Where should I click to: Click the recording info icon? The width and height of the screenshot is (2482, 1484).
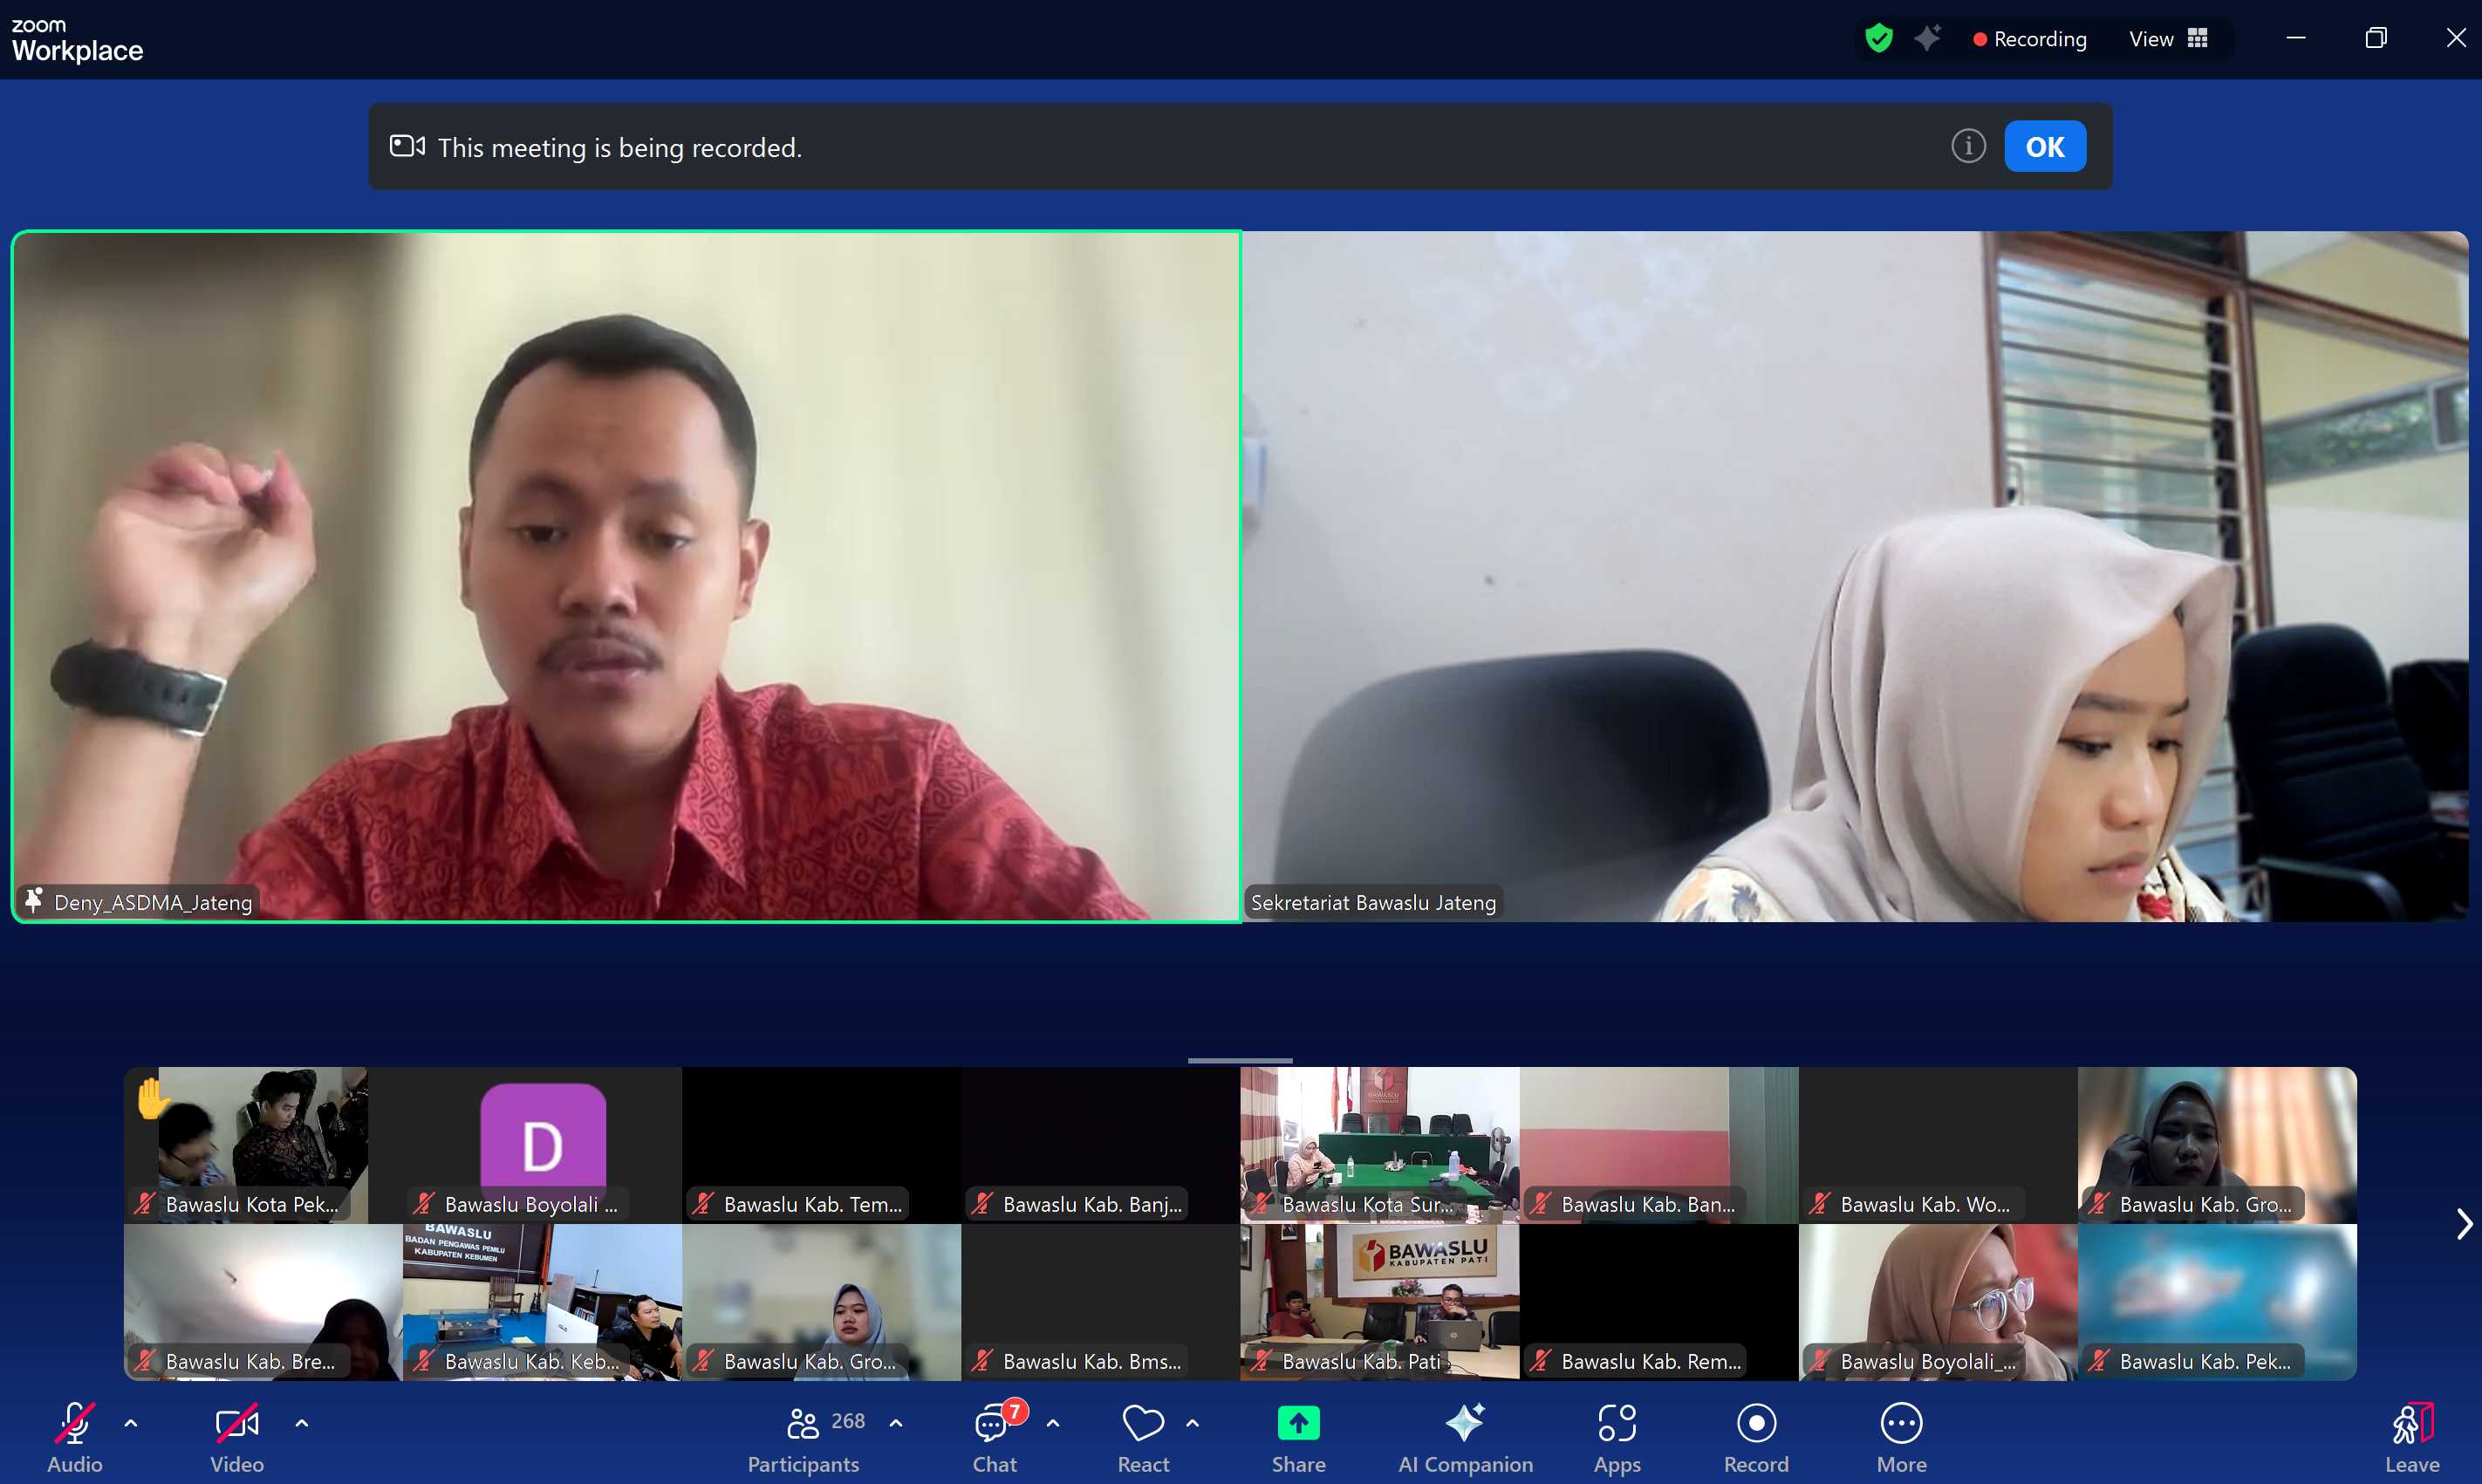[1968, 146]
